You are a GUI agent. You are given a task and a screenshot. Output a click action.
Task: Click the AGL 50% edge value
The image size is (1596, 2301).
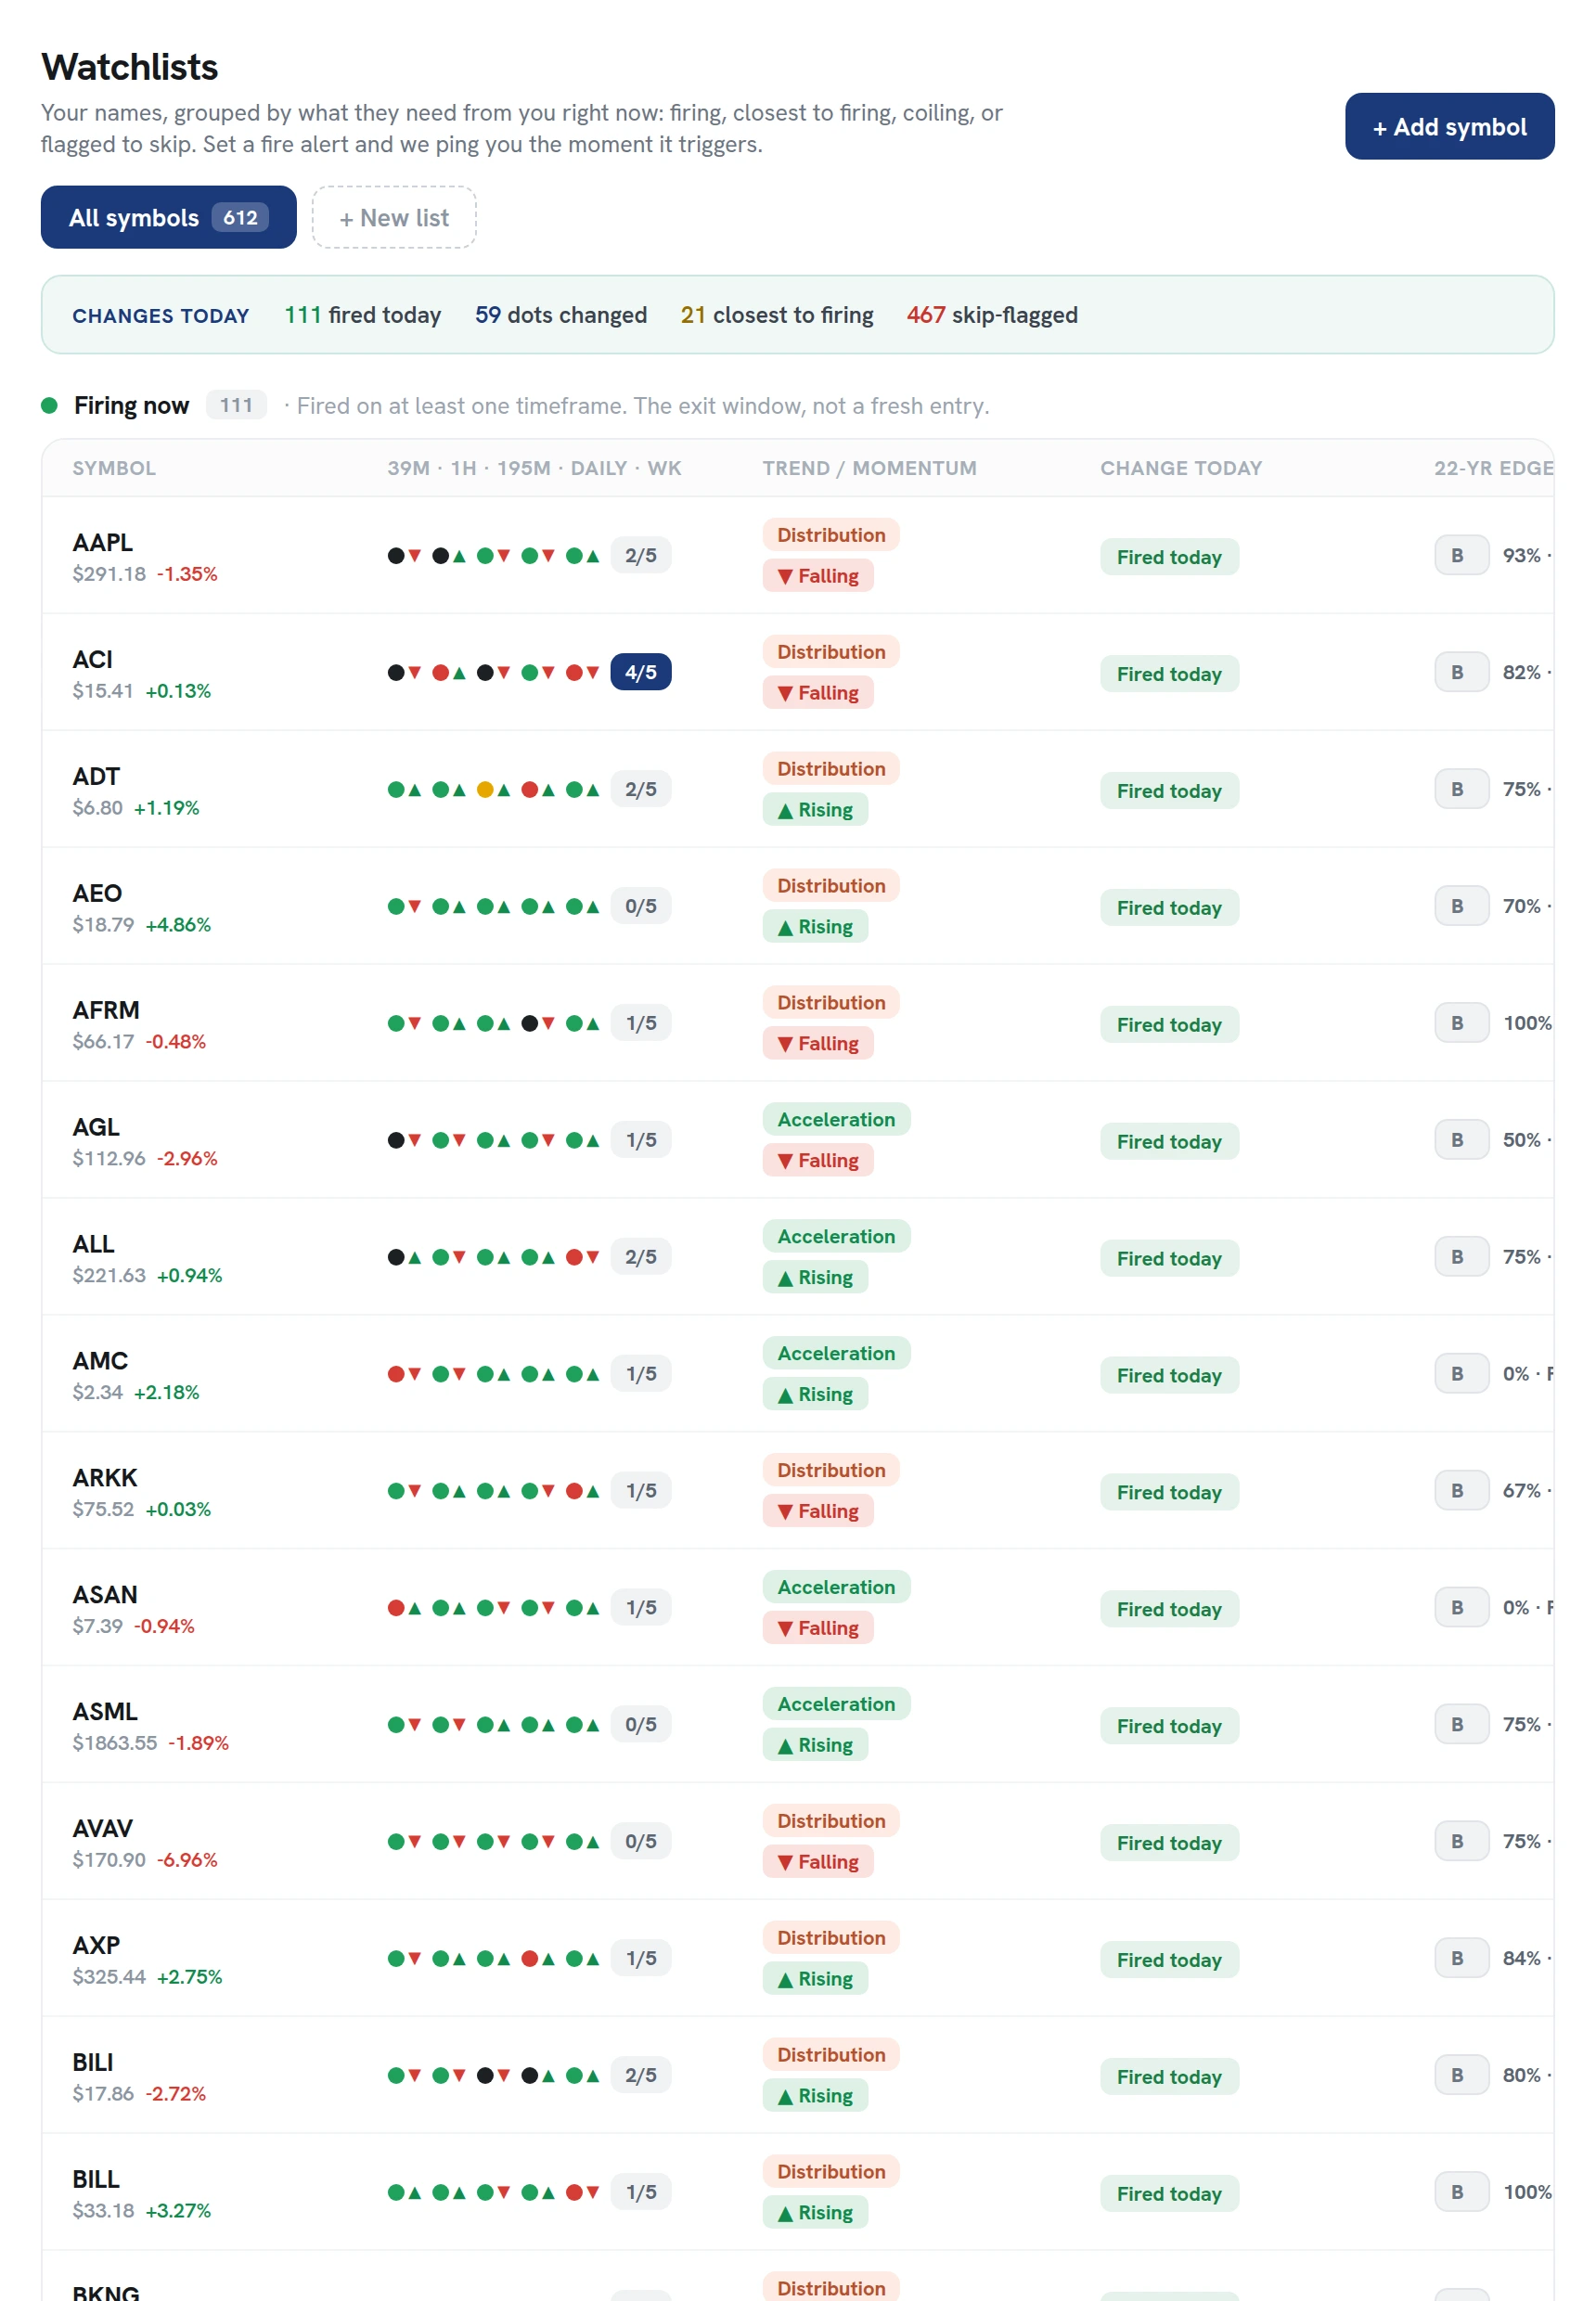pos(1521,1140)
